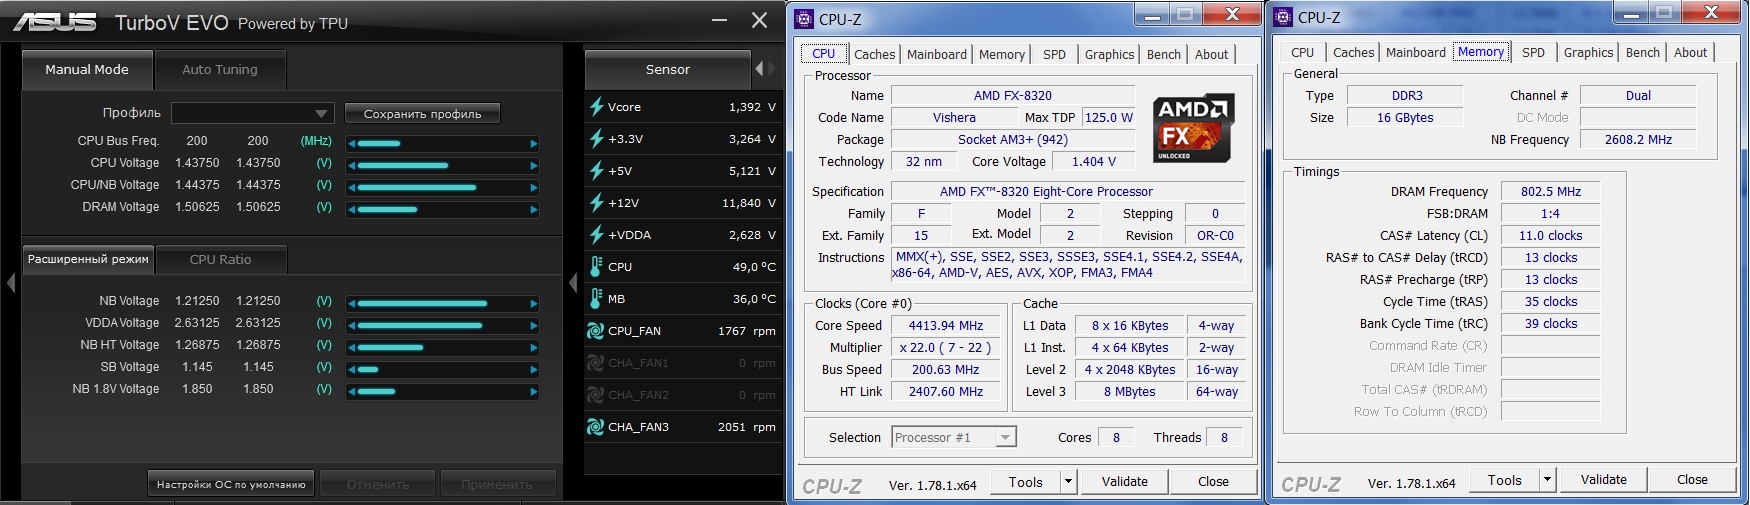
Task: Click the left arrow next to Sensor tab
Action: (x=759, y=69)
